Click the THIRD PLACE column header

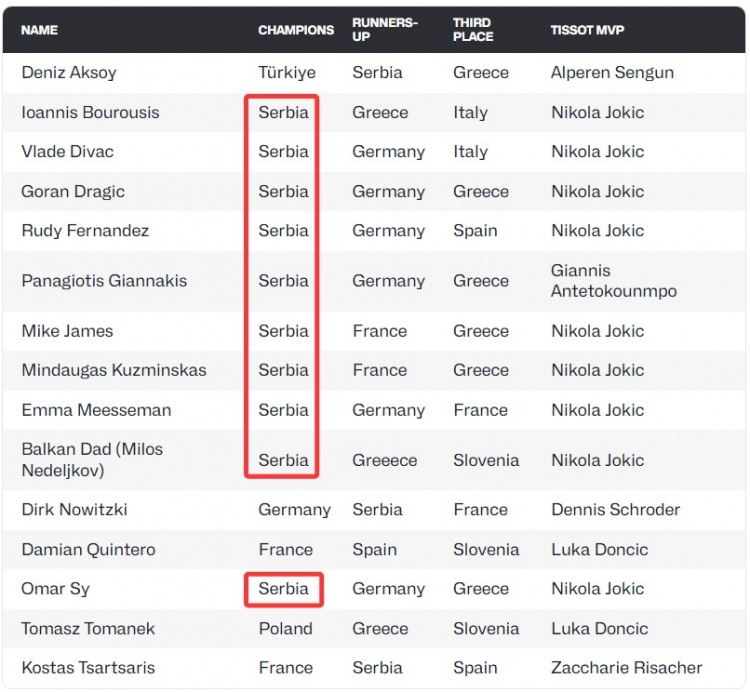click(x=473, y=30)
